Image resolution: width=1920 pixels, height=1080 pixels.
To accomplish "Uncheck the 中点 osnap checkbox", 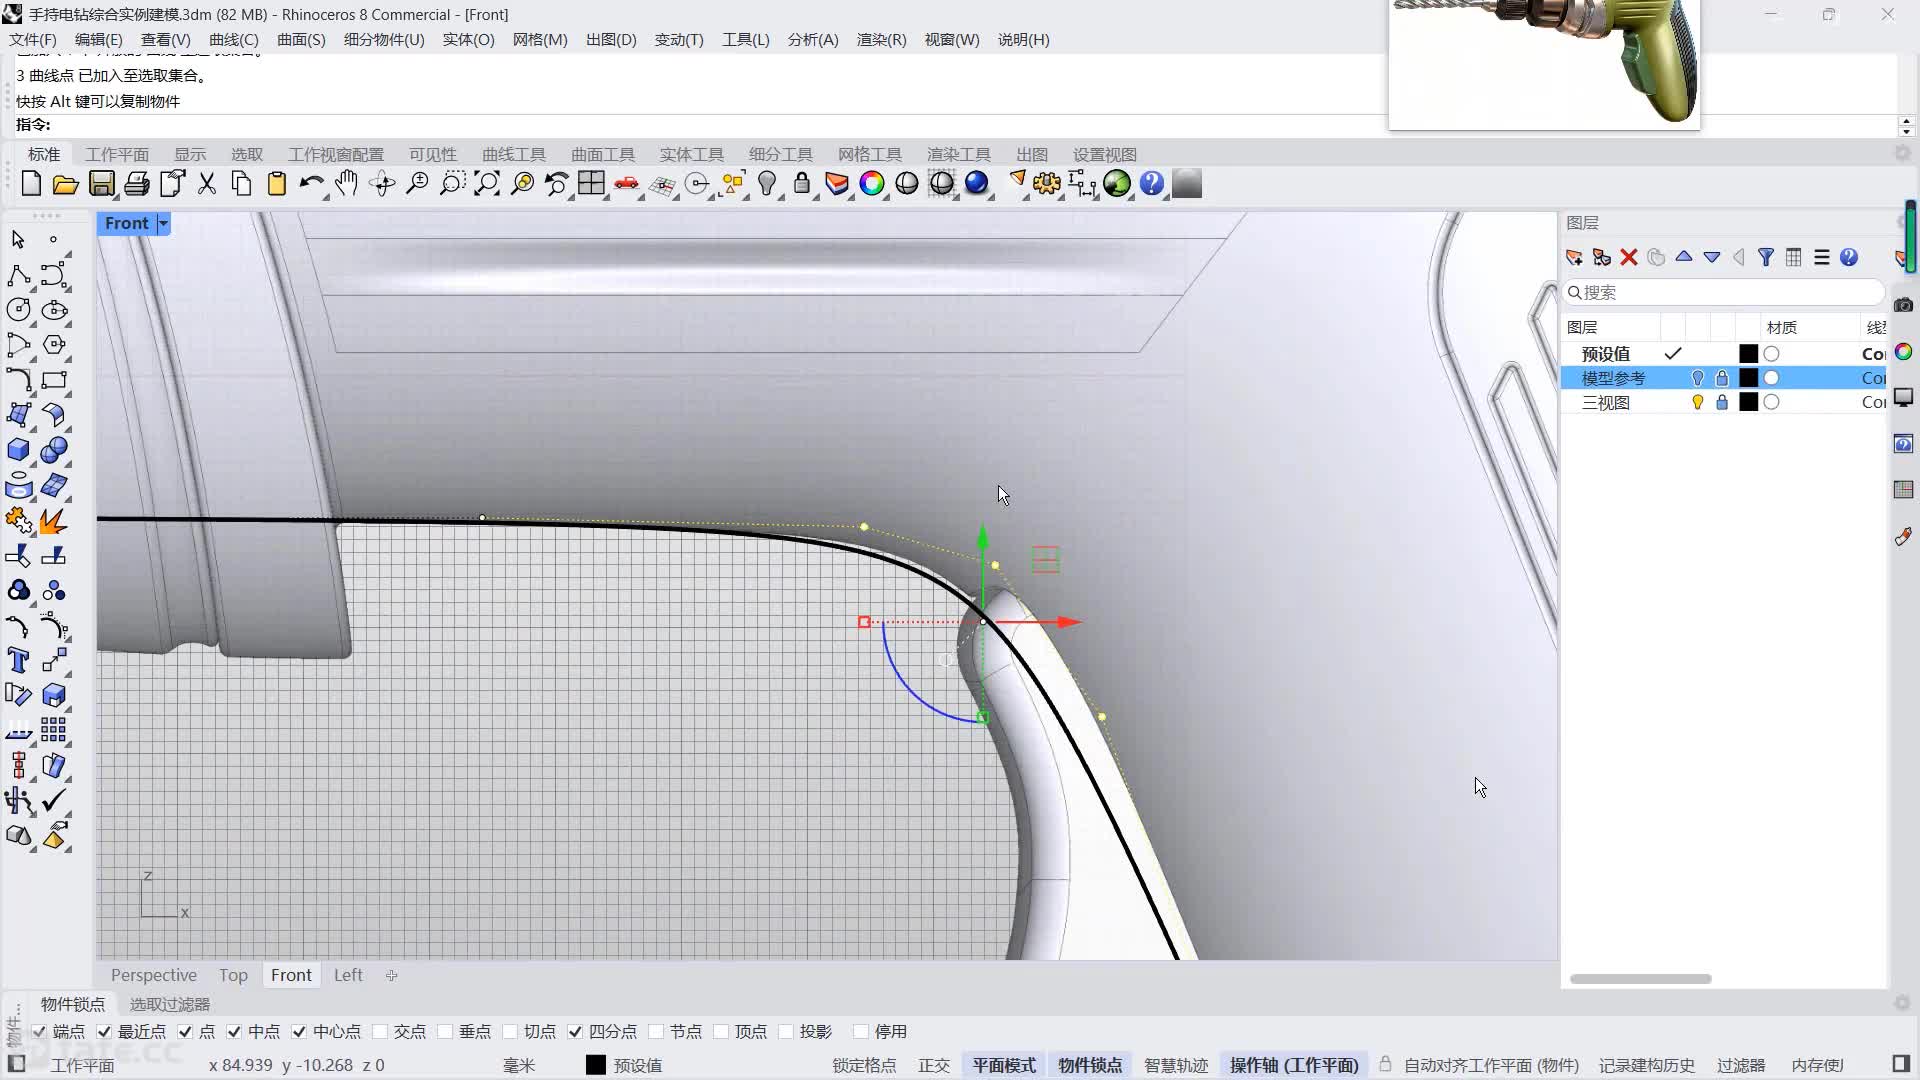I will [x=234, y=1031].
